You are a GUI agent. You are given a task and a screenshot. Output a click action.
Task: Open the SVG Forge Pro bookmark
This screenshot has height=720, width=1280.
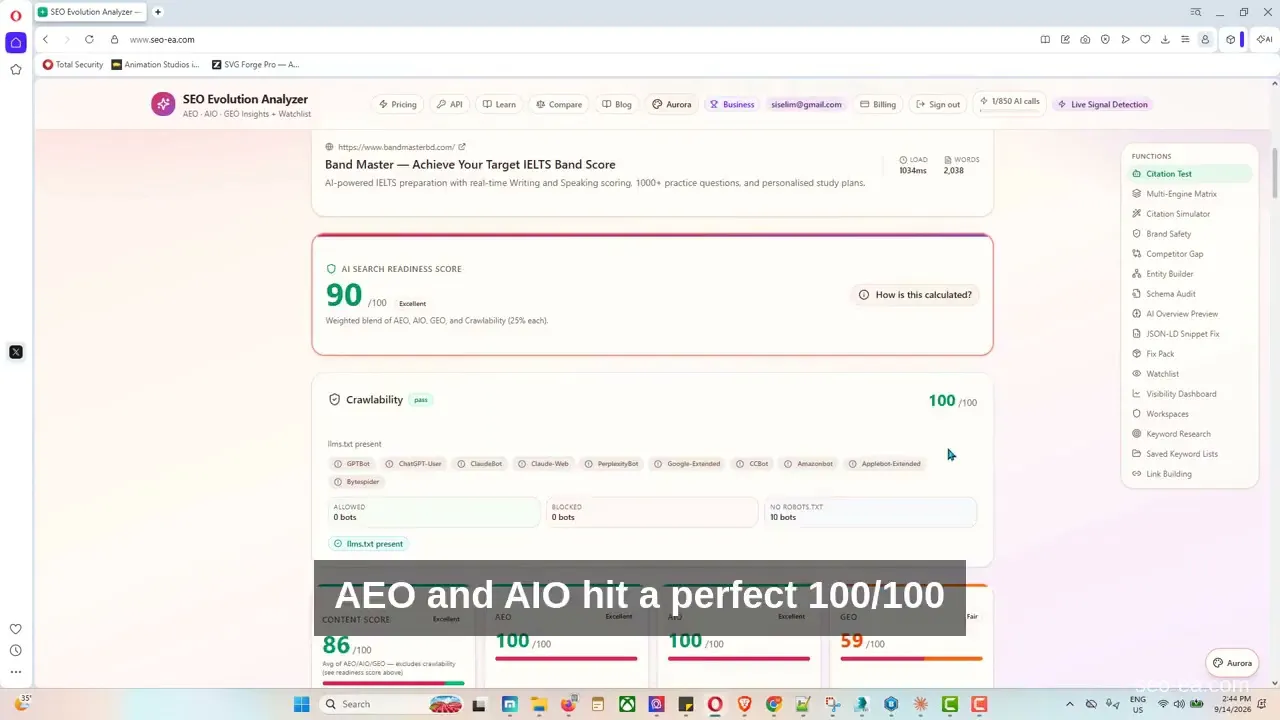[x=255, y=65]
